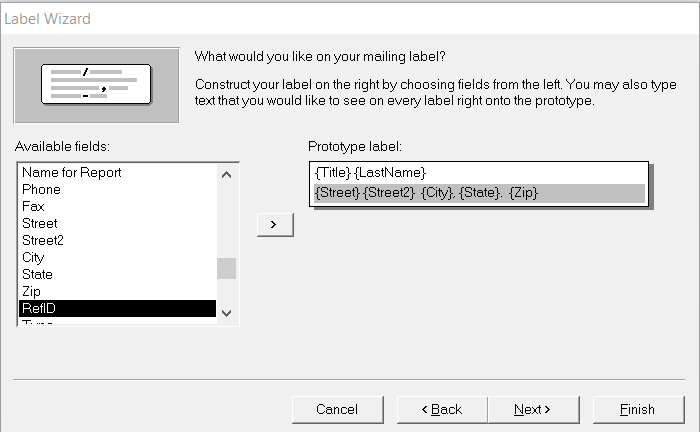This screenshot has width=700, height=432.
Task: Choose the State field
Action: tap(37, 274)
